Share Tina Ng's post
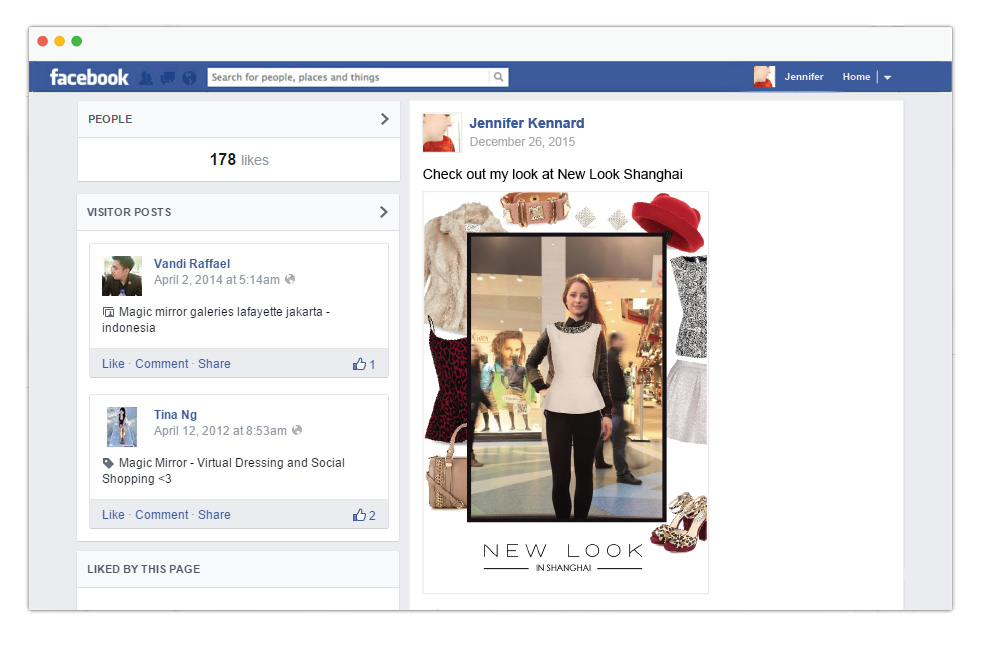This screenshot has height=645, width=1000. click(214, 515)
